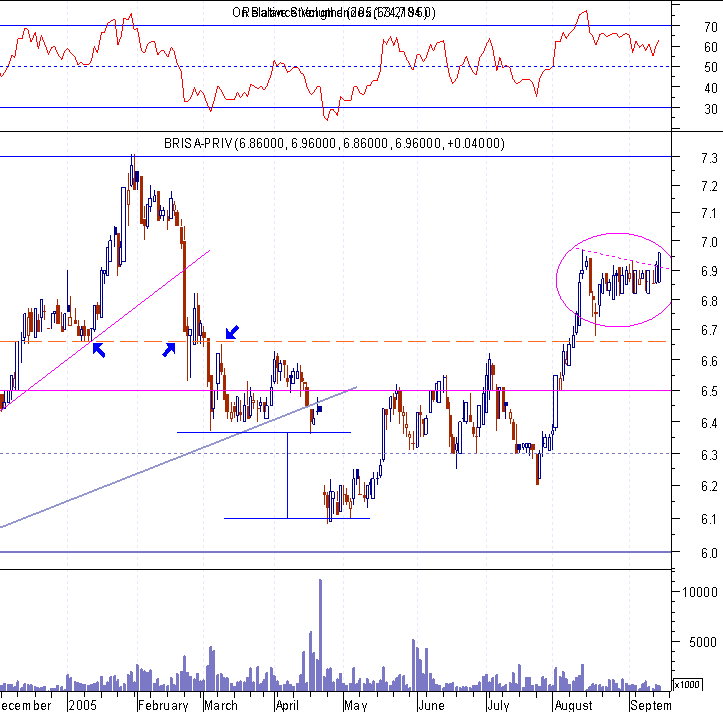Click the overlapping Relative Strength indicator title
The image size is (723, 712).
pos(333,12)
